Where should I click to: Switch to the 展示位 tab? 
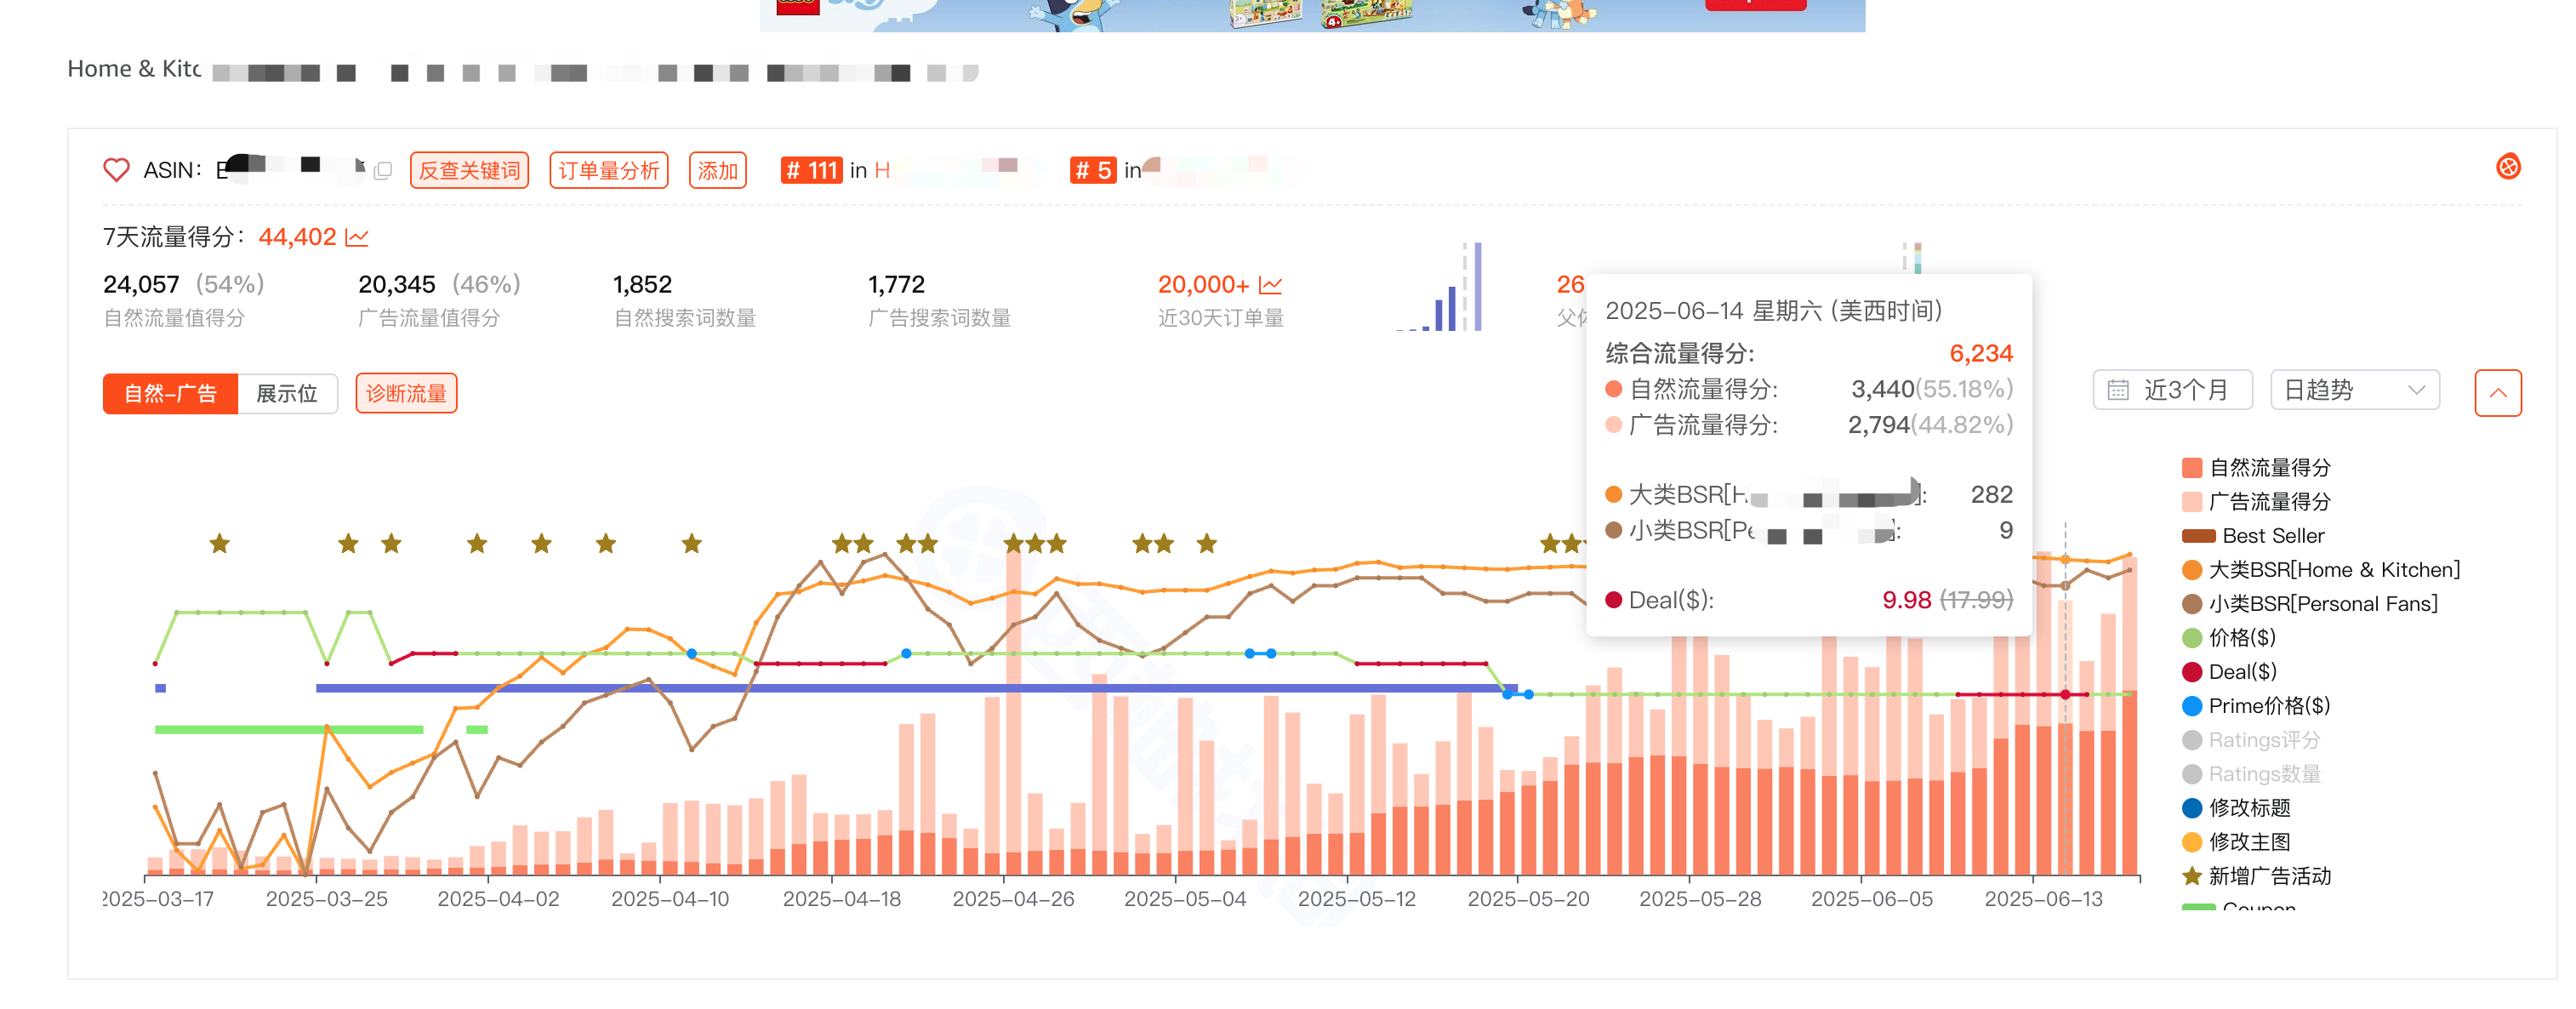pos(287,393)
